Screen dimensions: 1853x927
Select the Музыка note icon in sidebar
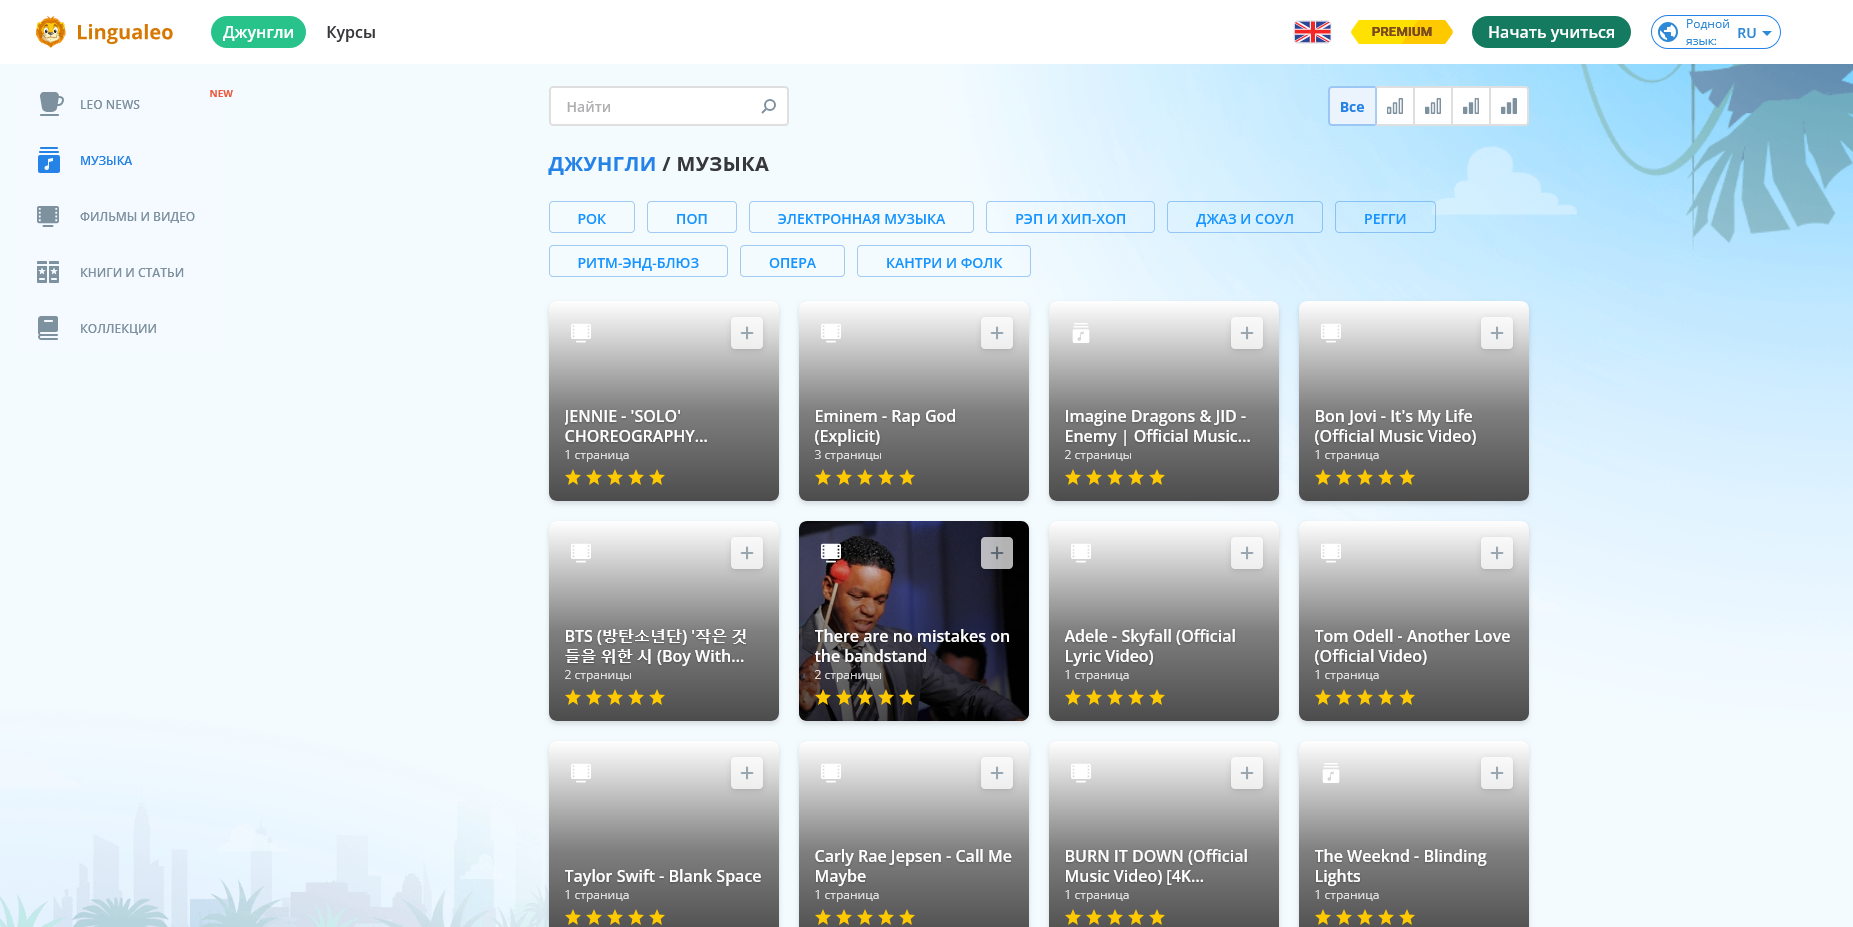click(49, 160)
